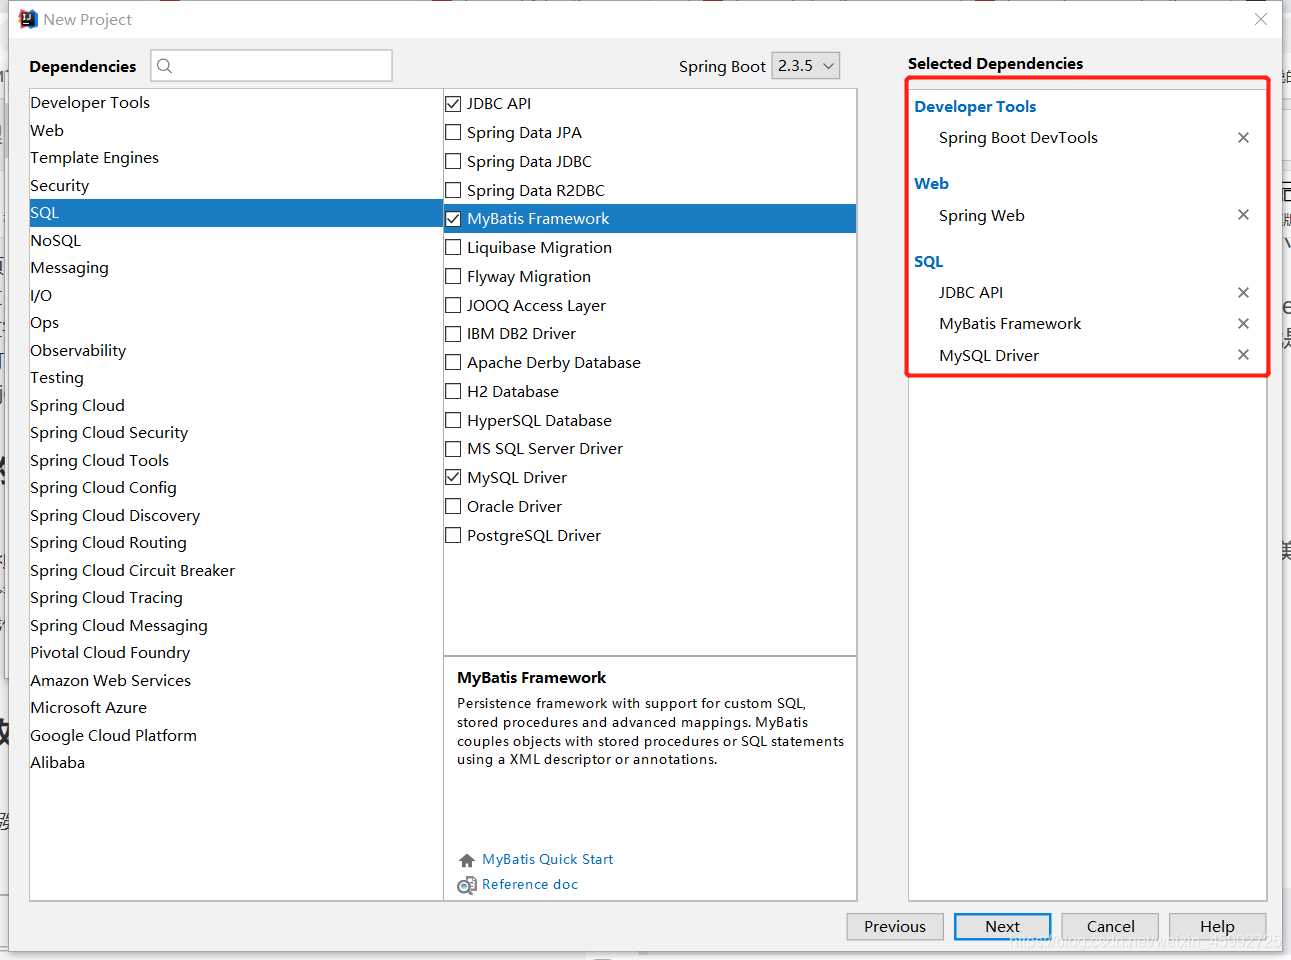This screenshot has width=1291, height=960.
Task: Select Spring Cloud Routing category
Action: pos(236,543)
